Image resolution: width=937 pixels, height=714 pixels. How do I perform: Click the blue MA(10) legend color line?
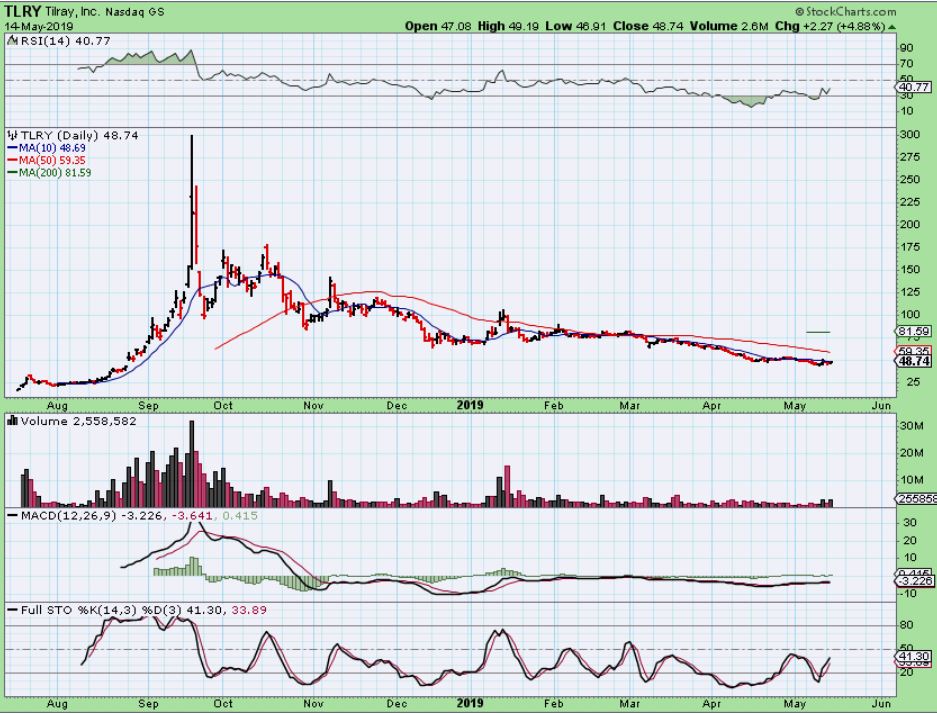(x=12, y=148)
